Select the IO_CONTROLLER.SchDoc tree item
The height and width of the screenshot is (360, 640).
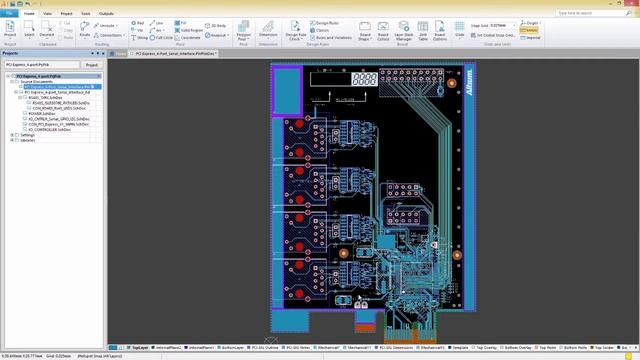click(x=49, y=129)
